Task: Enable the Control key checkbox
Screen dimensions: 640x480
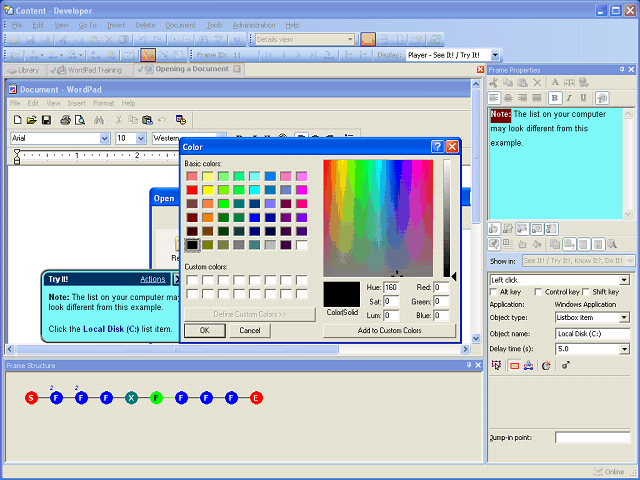Action: coord(538,292)
